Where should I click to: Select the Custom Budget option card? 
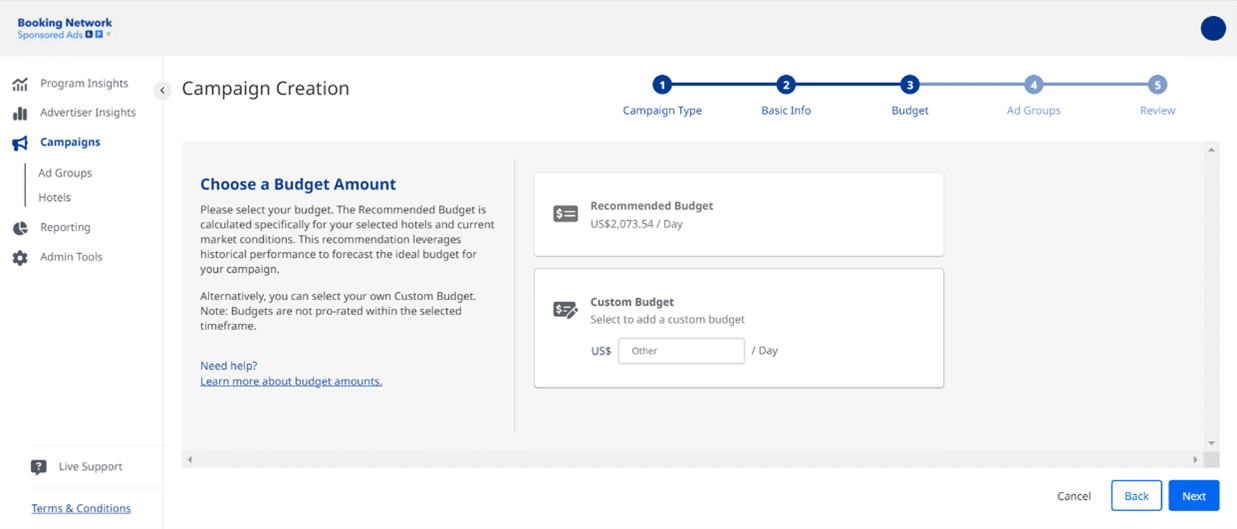pos(739,327)
